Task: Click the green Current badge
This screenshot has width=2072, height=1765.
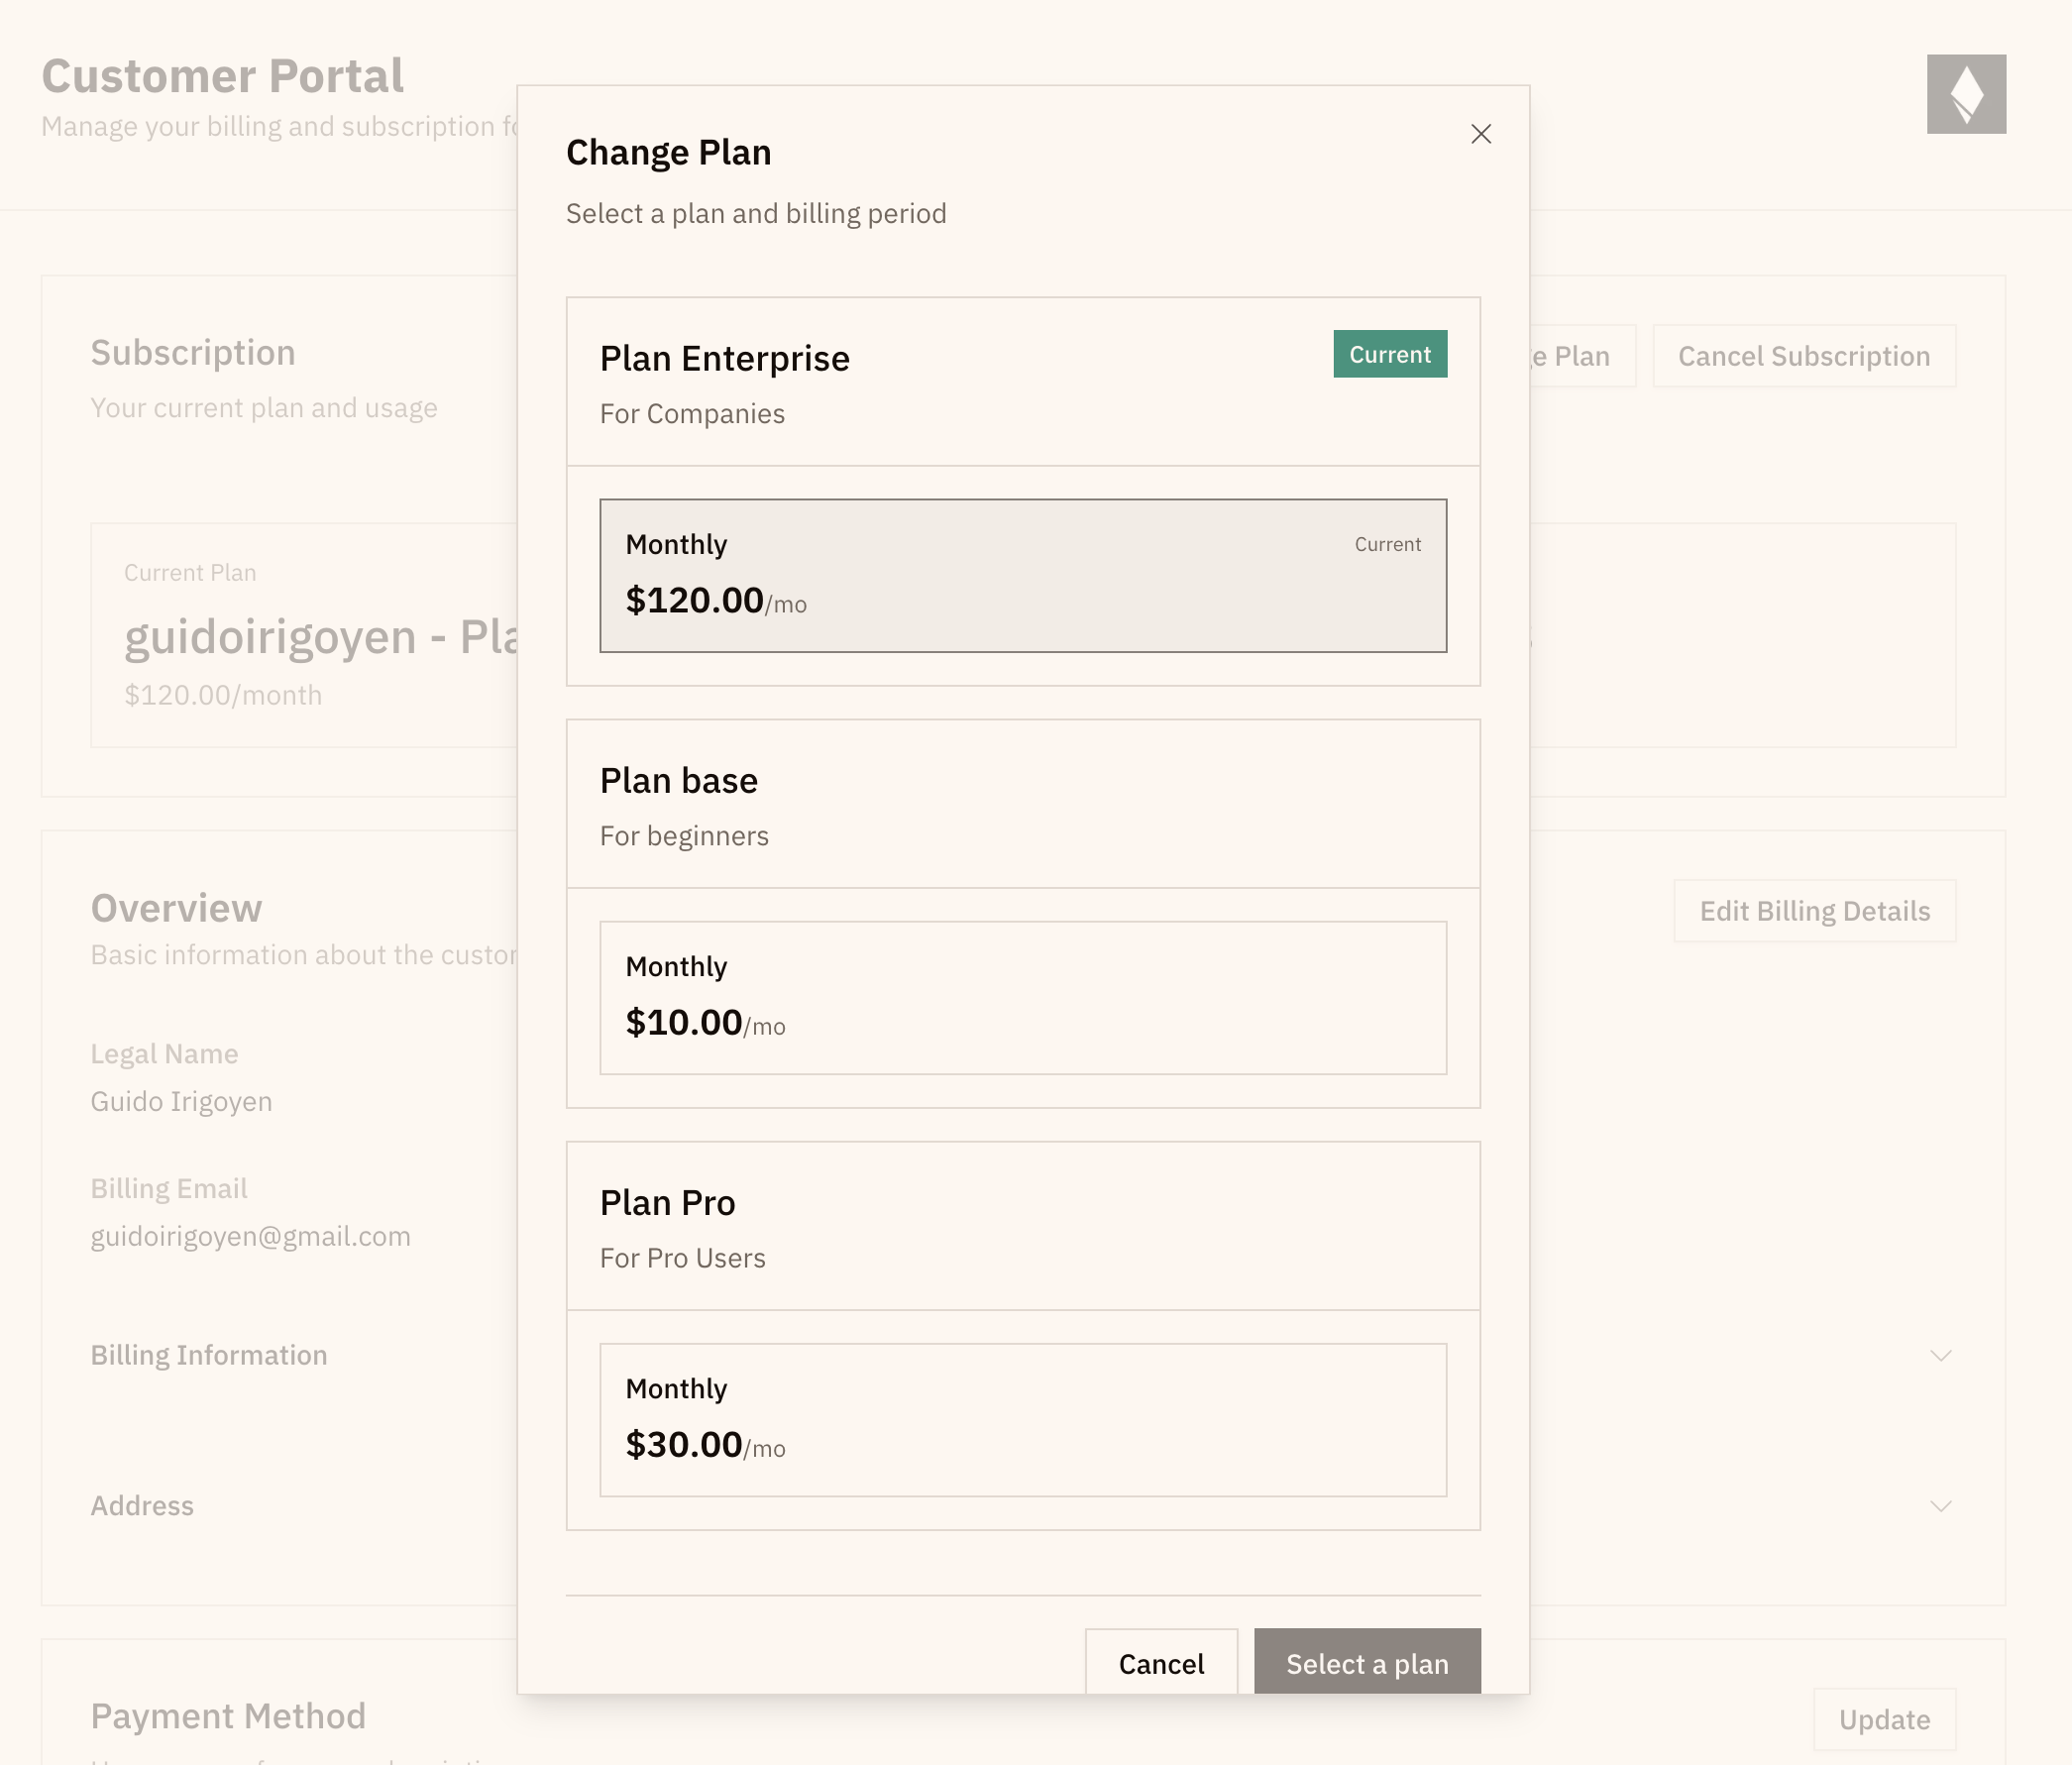Action: coord(1389,354)
